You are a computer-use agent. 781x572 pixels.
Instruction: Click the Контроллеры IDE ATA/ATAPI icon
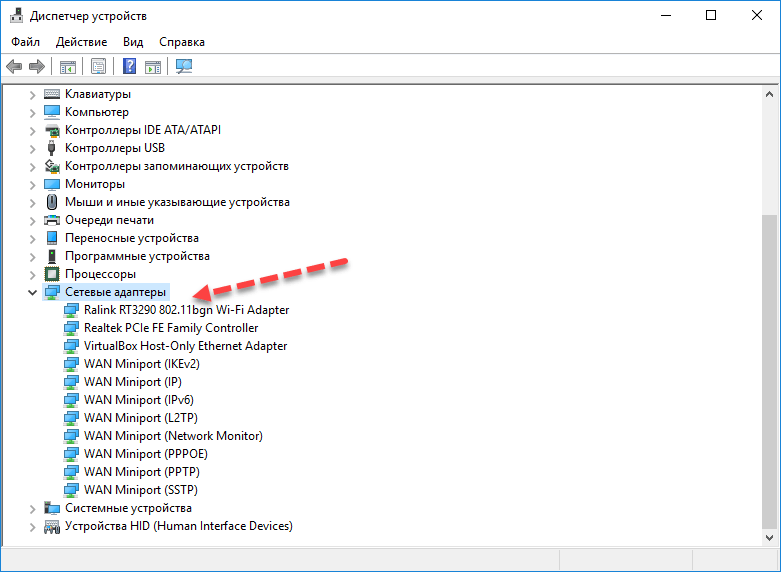(52, 130)
